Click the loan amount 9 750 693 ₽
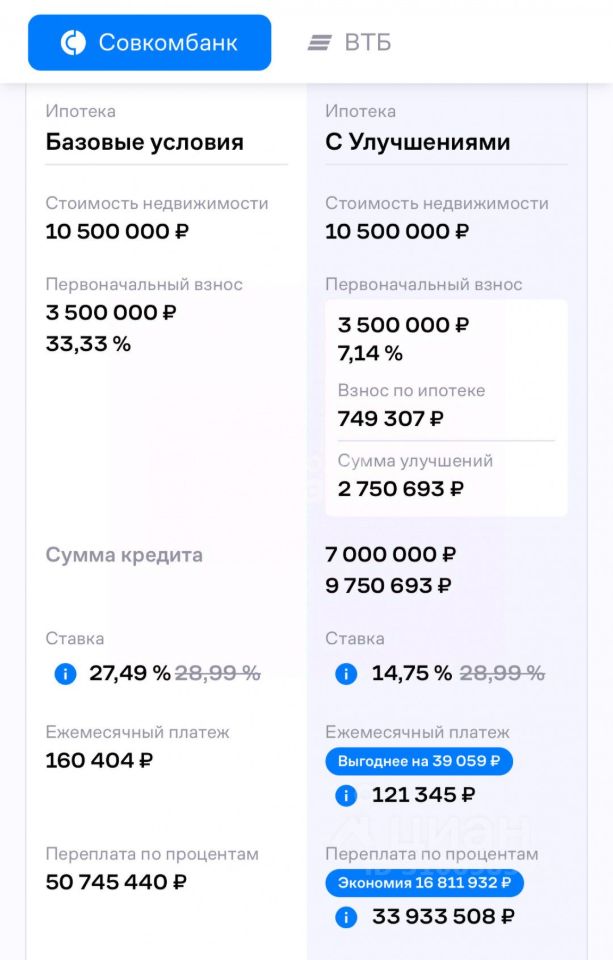Viewport: 613px width, 960px height. (x=388, y=585)
